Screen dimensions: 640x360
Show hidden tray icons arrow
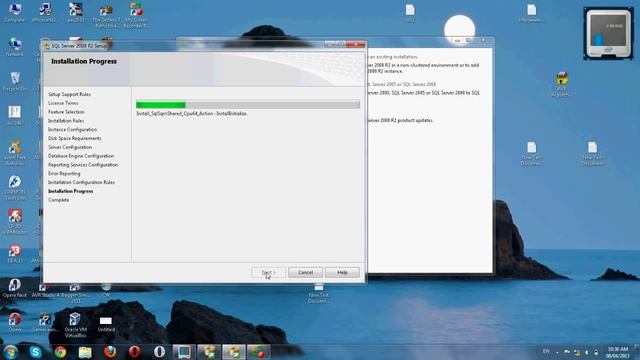click(557, 352)
